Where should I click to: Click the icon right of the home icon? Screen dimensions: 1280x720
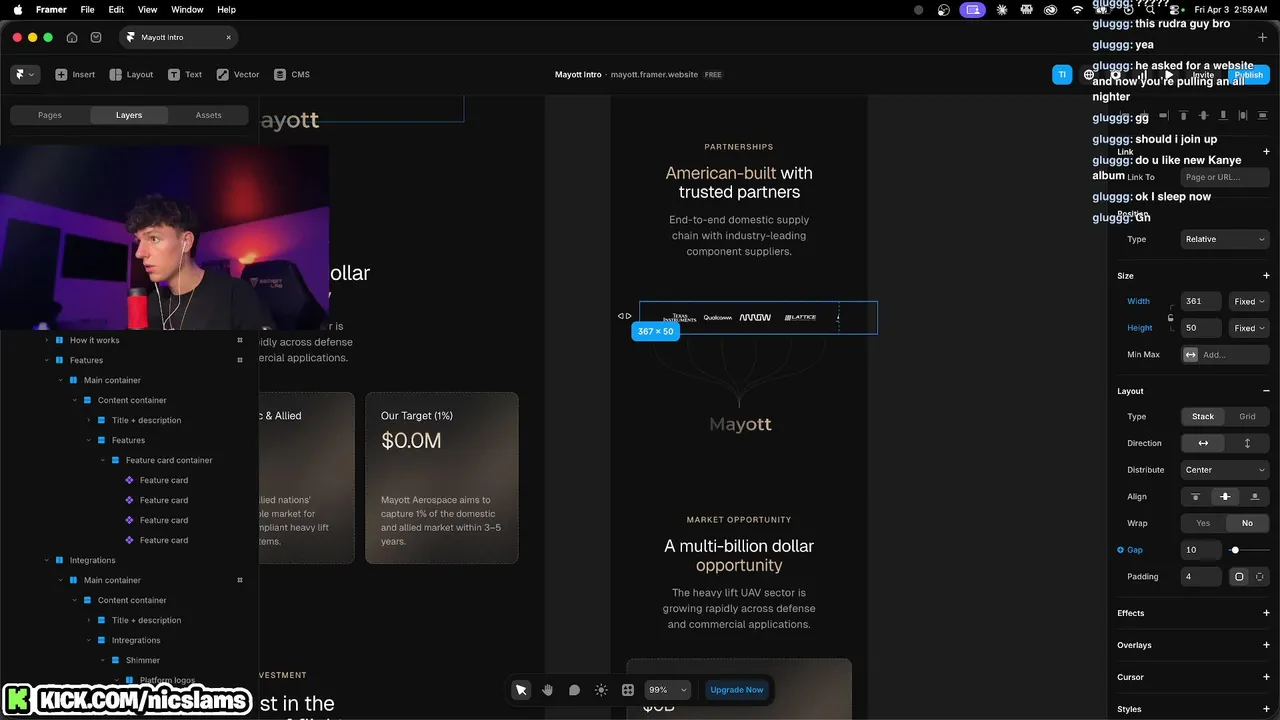[96, 37]
